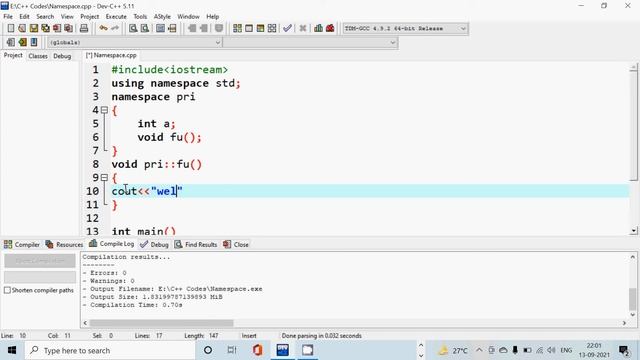The width and height of the screenshot is (640, 360).
Task: Open Task View from the taskbar
Action: click(231, 350)
